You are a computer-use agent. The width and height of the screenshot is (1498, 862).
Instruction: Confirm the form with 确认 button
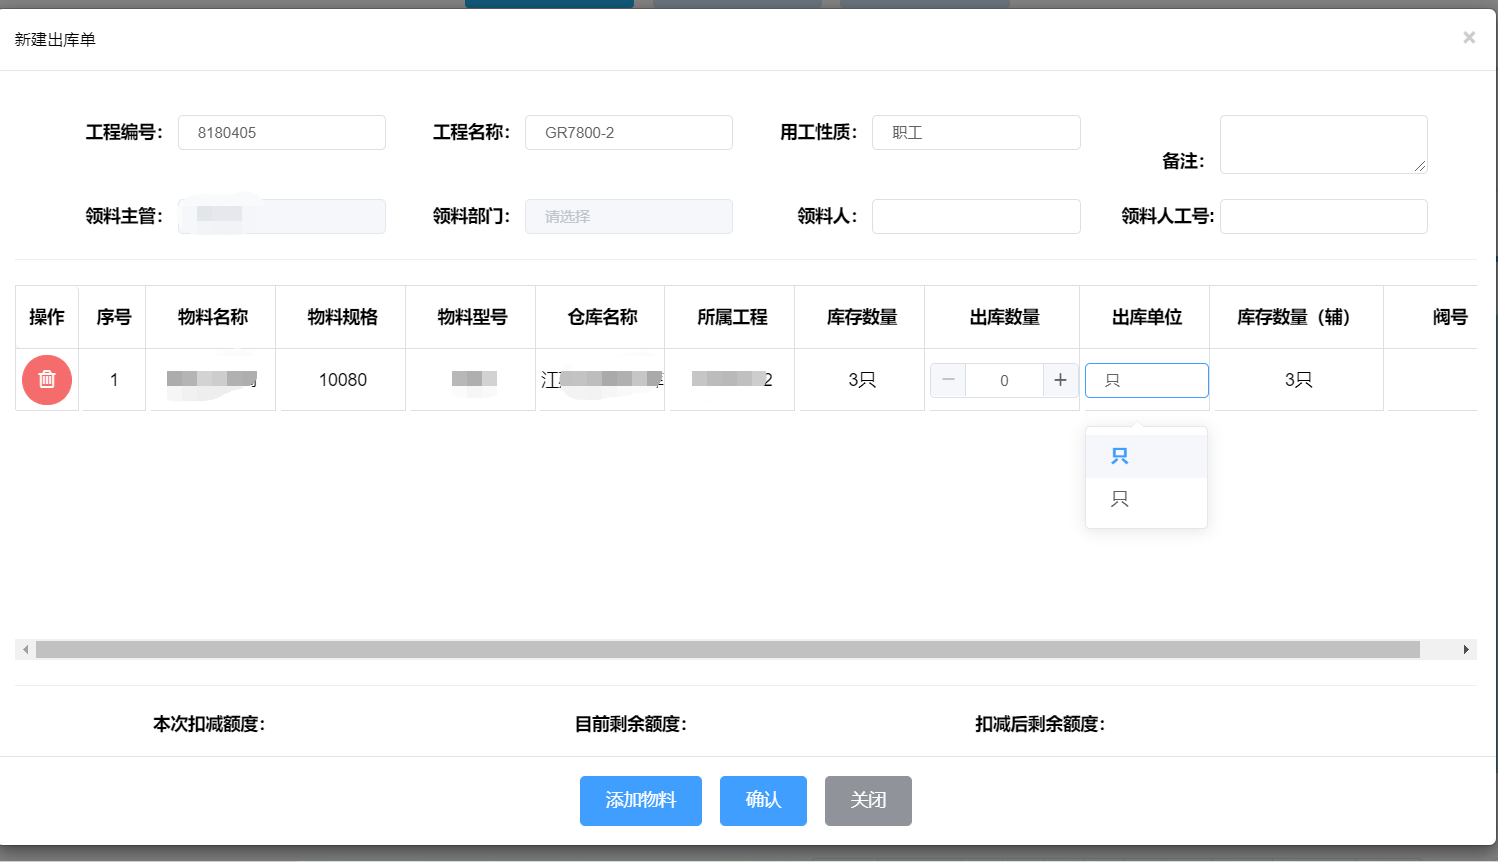coord(763,800)
